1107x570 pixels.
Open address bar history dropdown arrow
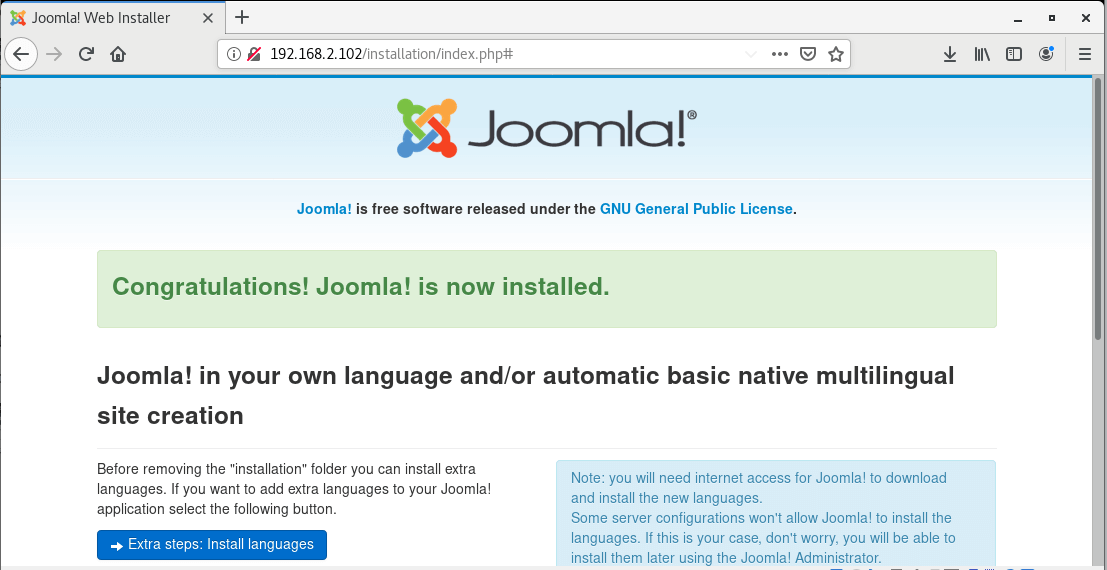click(751, 54)
